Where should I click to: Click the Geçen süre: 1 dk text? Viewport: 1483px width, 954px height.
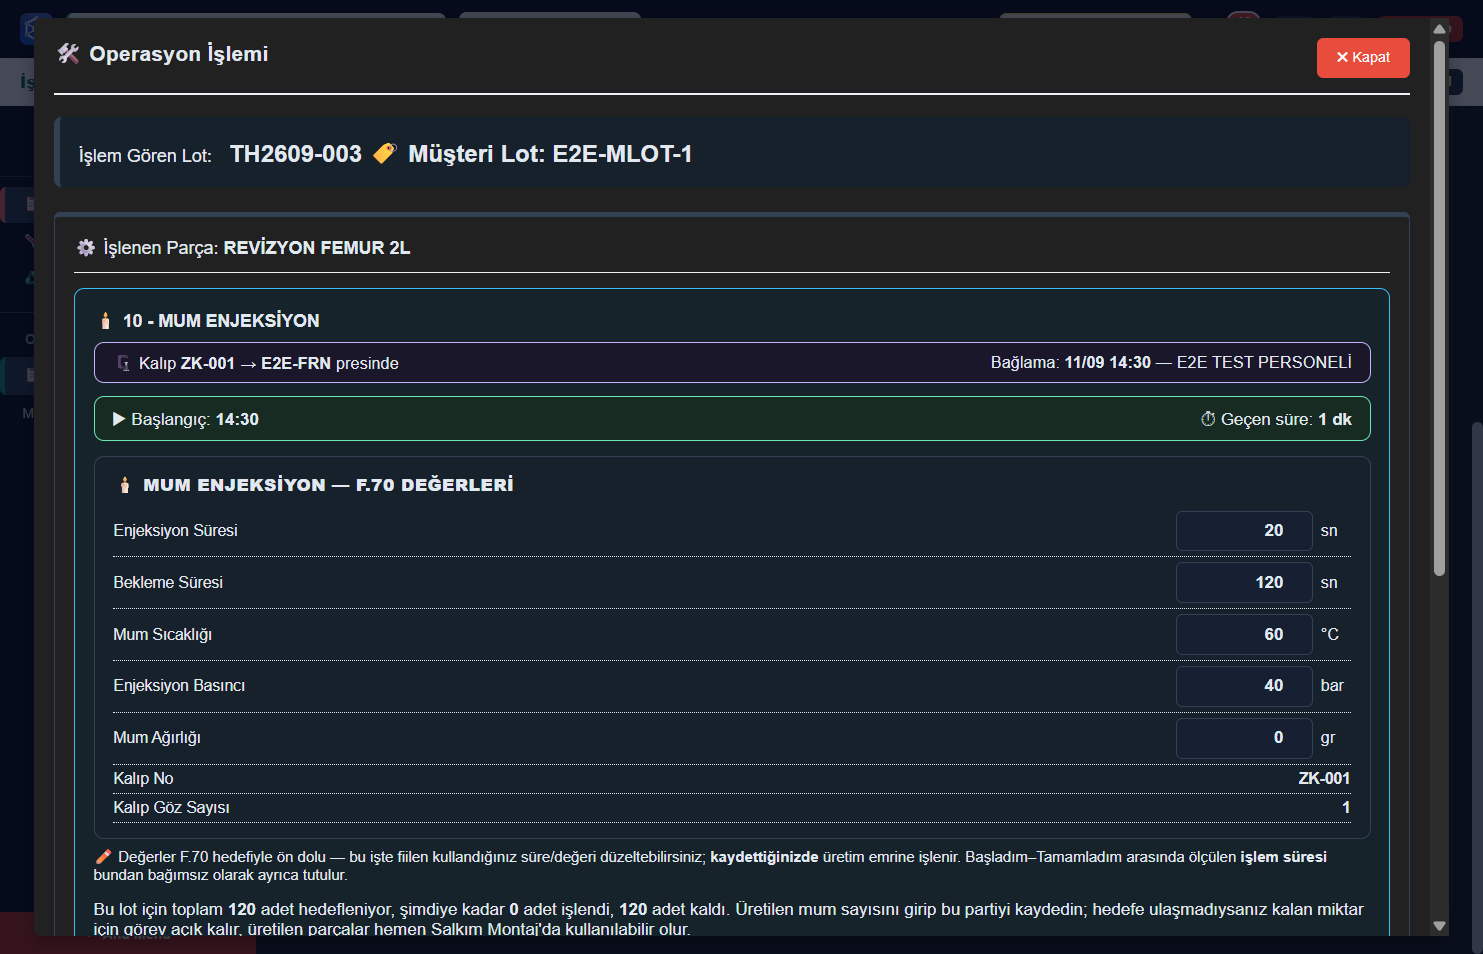tap(1286, 420)
